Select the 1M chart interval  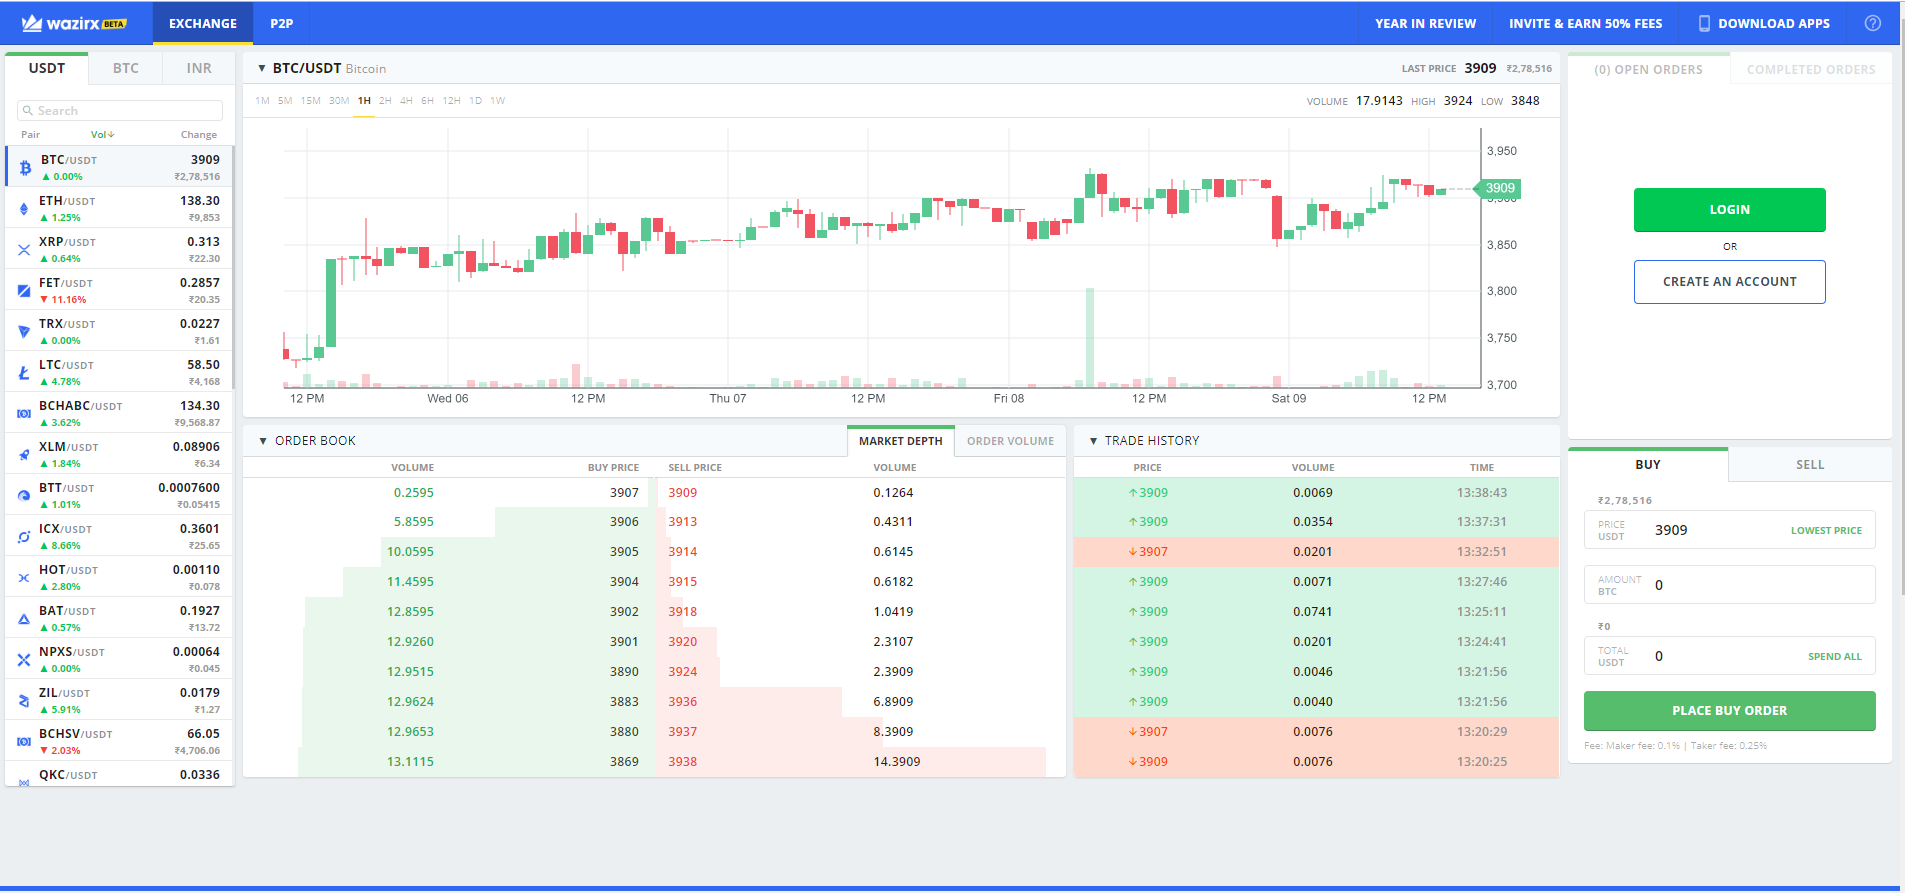tap(262, 101)
